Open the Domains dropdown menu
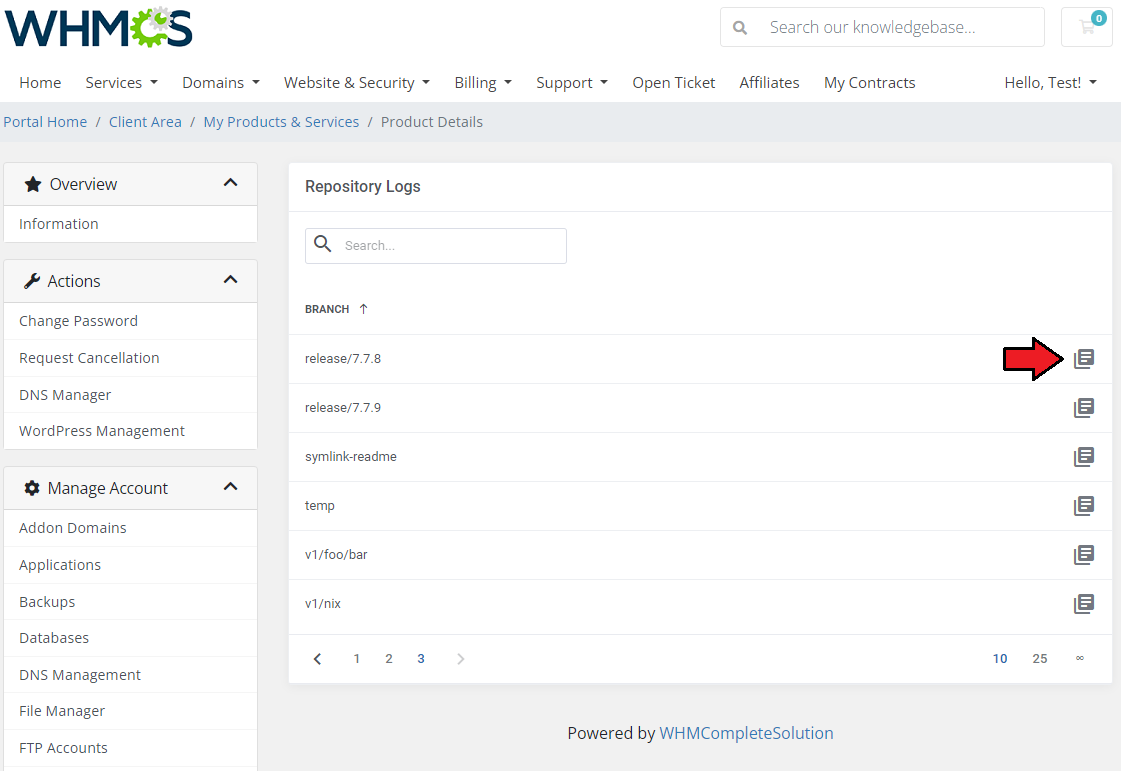 (221, 82)
